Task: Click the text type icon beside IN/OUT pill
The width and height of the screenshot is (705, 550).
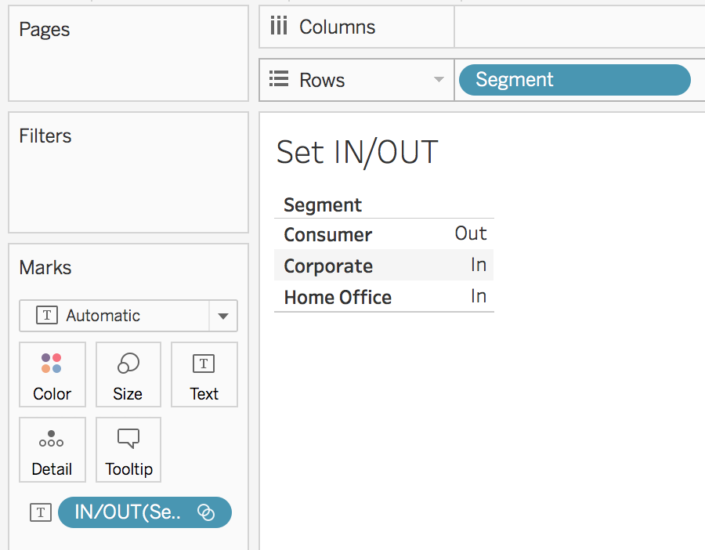Action: click(40, 513)
